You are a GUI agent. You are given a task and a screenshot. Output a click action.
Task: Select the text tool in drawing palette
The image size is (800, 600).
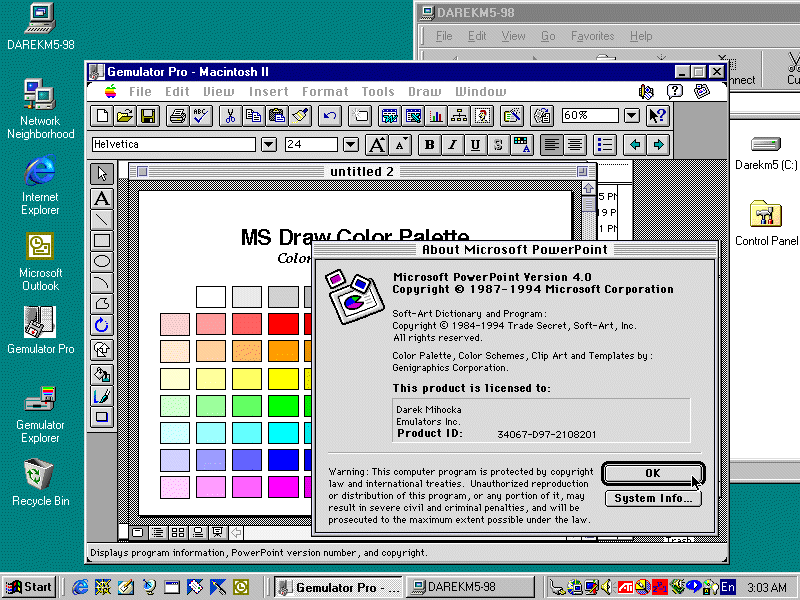pyautogui.click(x=102, y=198)
